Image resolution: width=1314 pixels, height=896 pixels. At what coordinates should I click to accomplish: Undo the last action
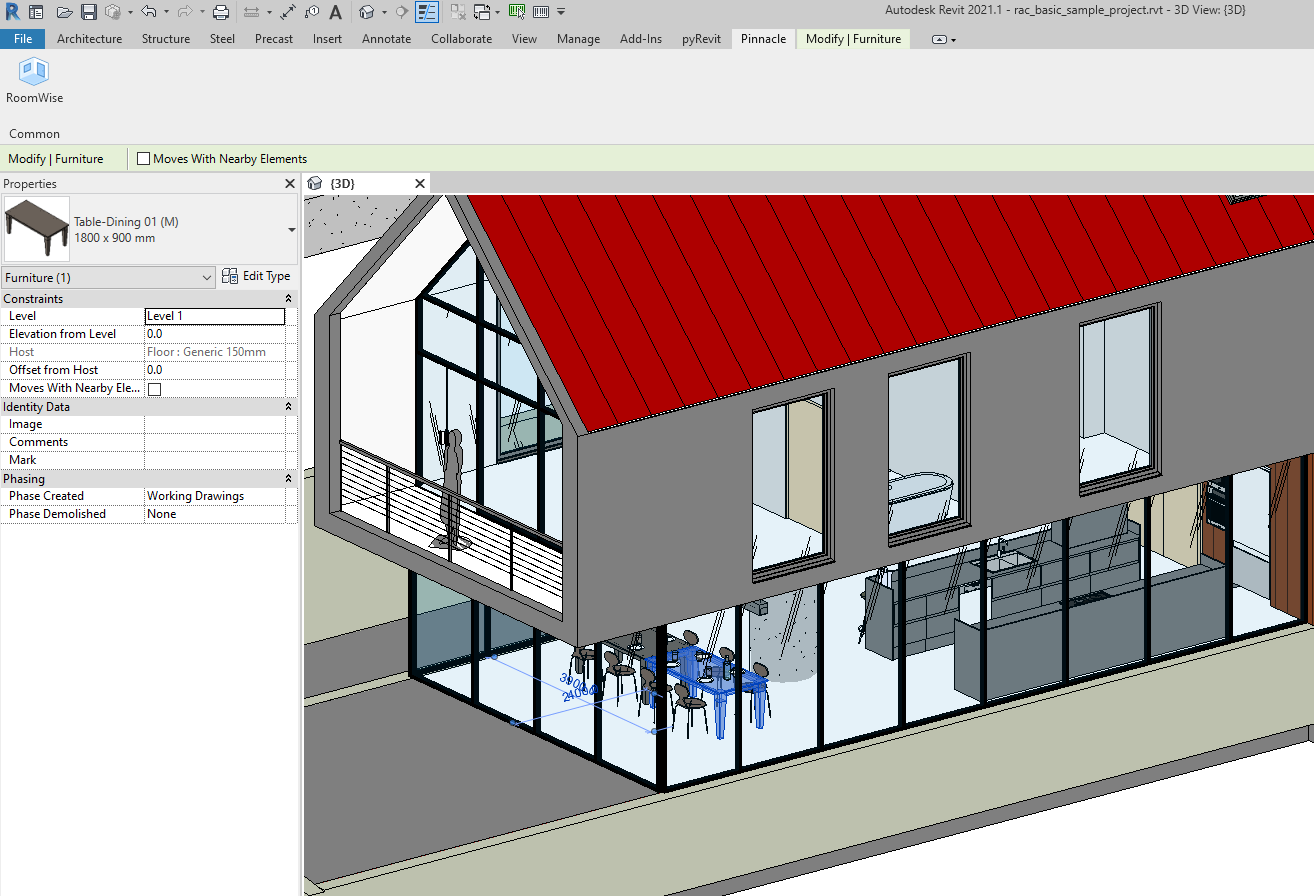pos(149,12)
